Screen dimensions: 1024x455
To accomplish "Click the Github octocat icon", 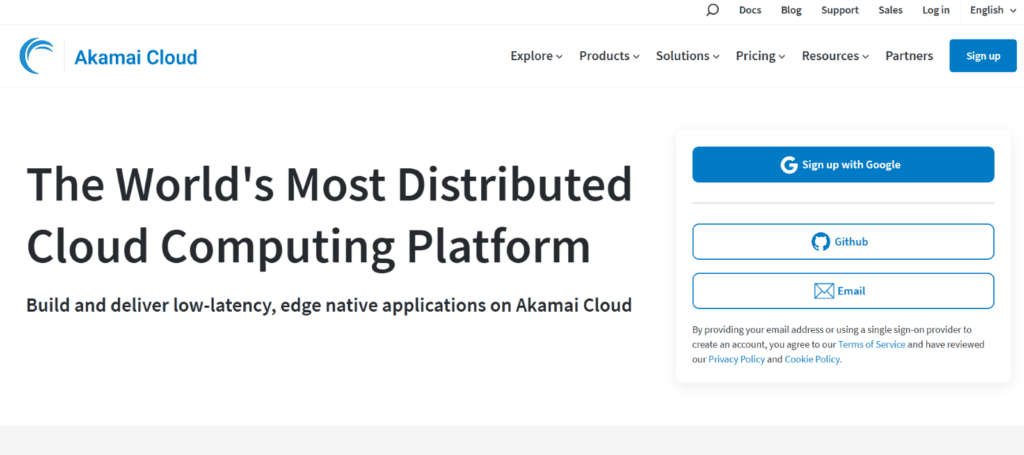I will click(x=820, y=242).
